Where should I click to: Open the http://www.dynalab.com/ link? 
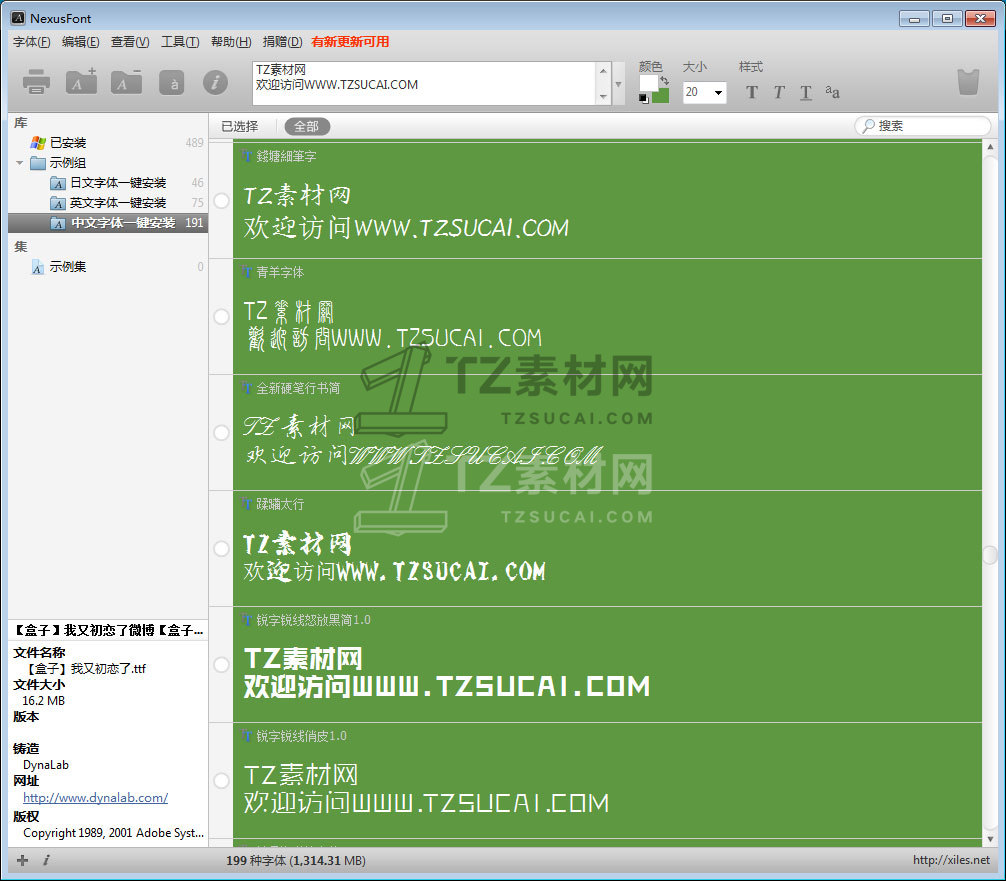96,798
